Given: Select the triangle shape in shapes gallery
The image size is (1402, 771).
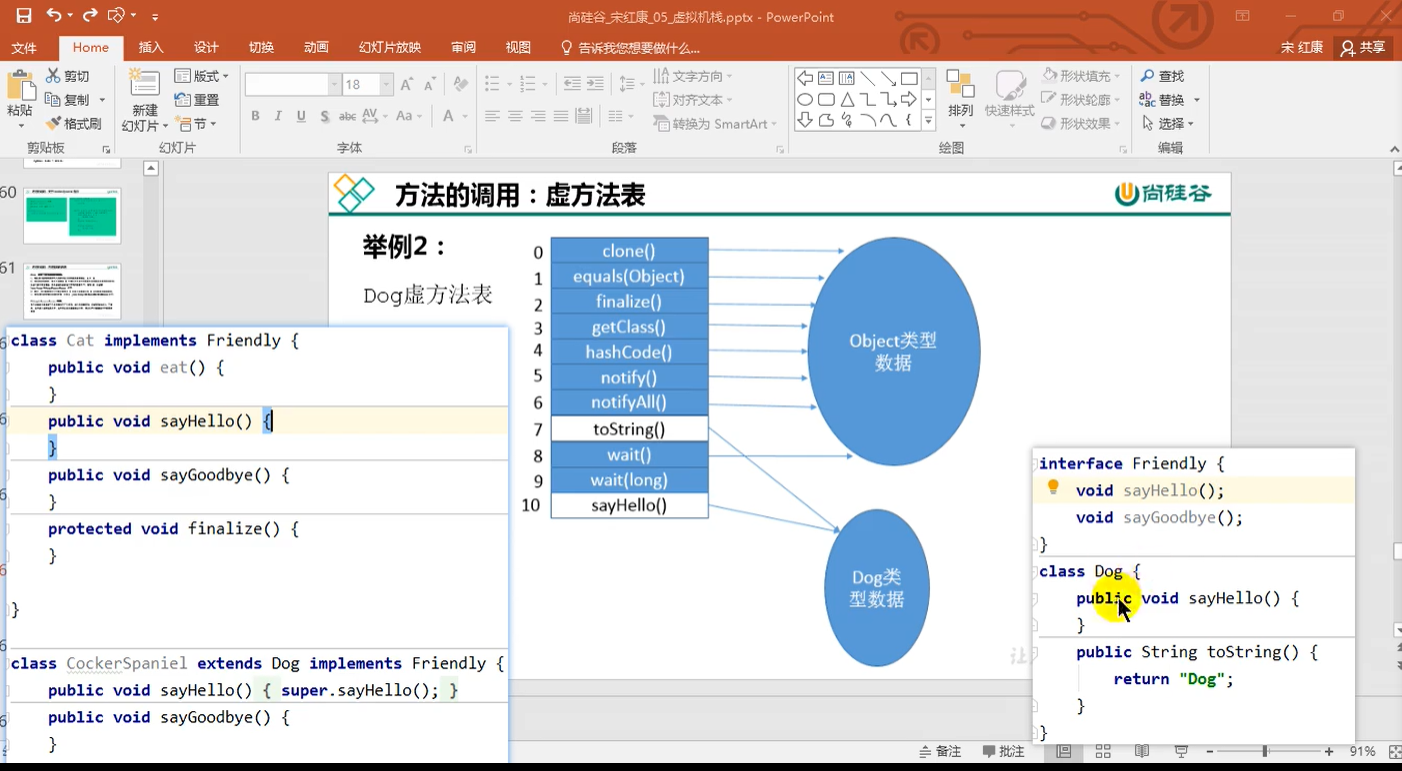Looking at the screenshot, I should click(x=847, y=100).
